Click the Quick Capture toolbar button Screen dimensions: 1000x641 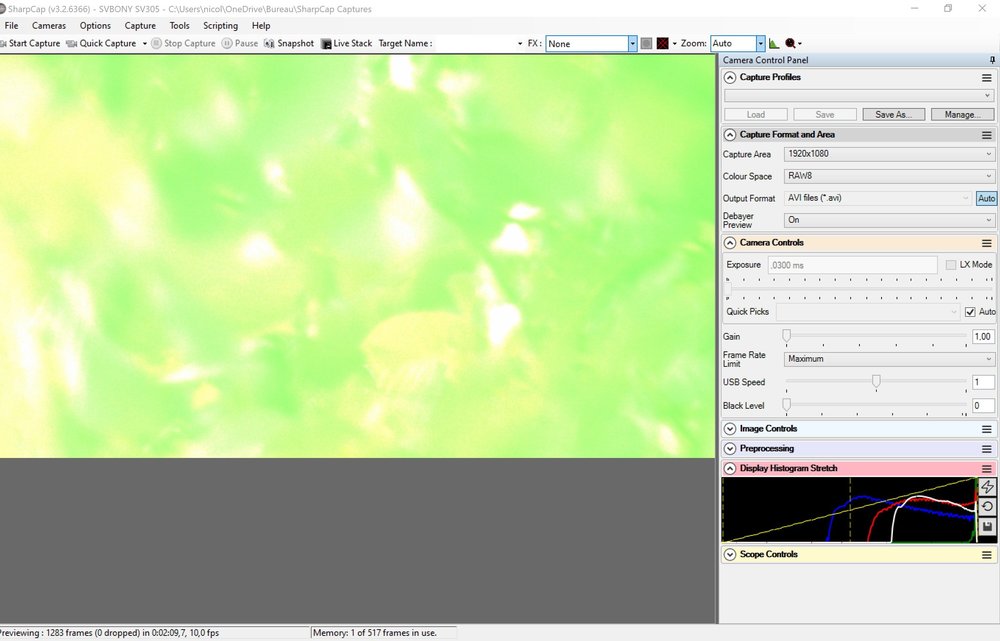[x=101, y=43]
